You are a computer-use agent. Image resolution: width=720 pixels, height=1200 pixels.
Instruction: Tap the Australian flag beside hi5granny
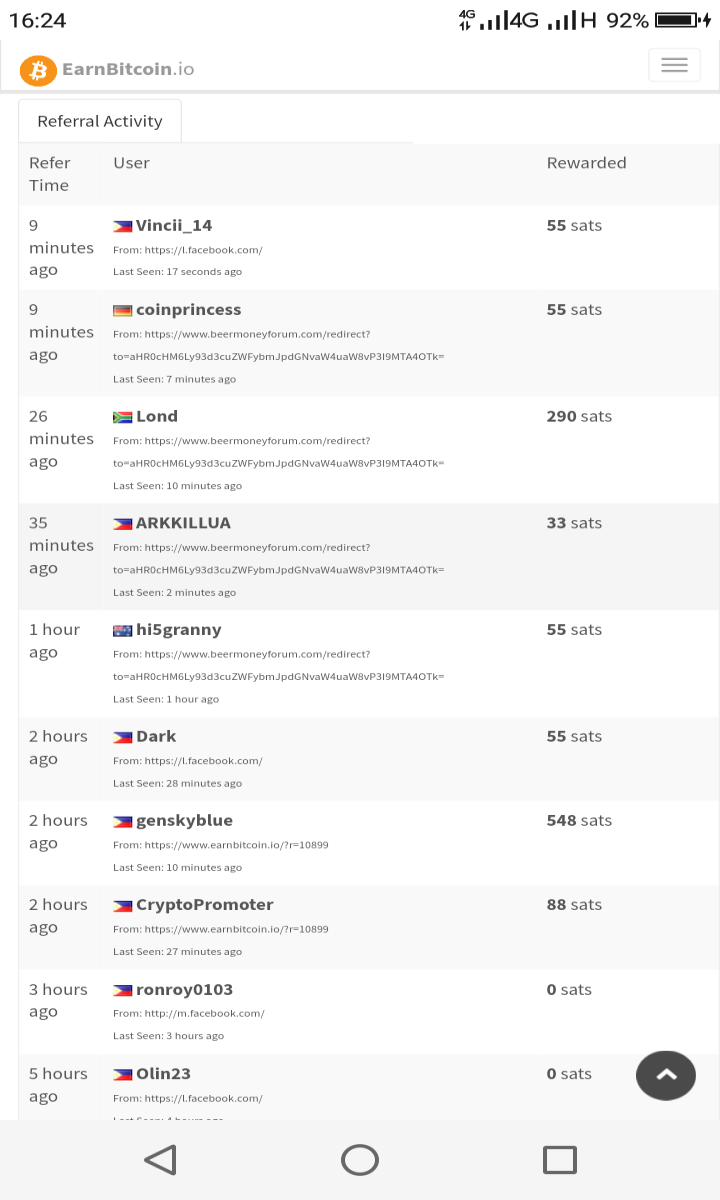tap(123, 631)
